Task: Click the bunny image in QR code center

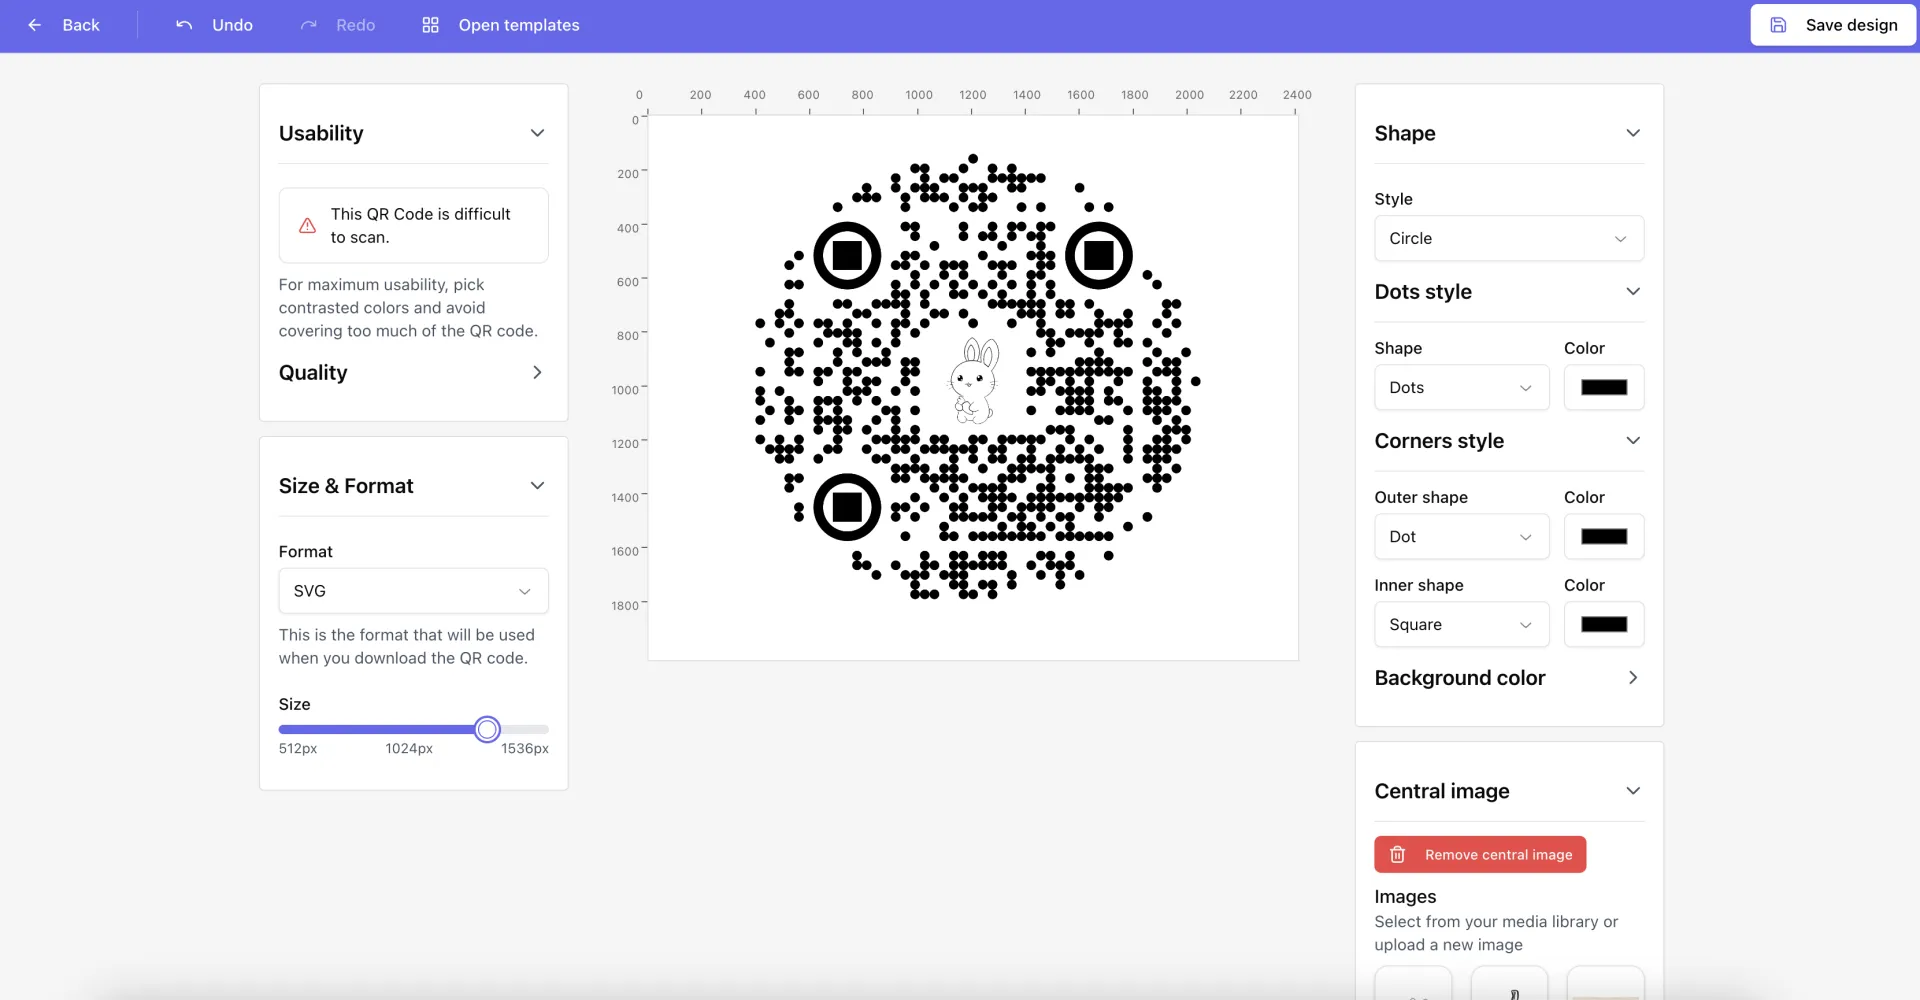Action: click(x=973, y=381)
